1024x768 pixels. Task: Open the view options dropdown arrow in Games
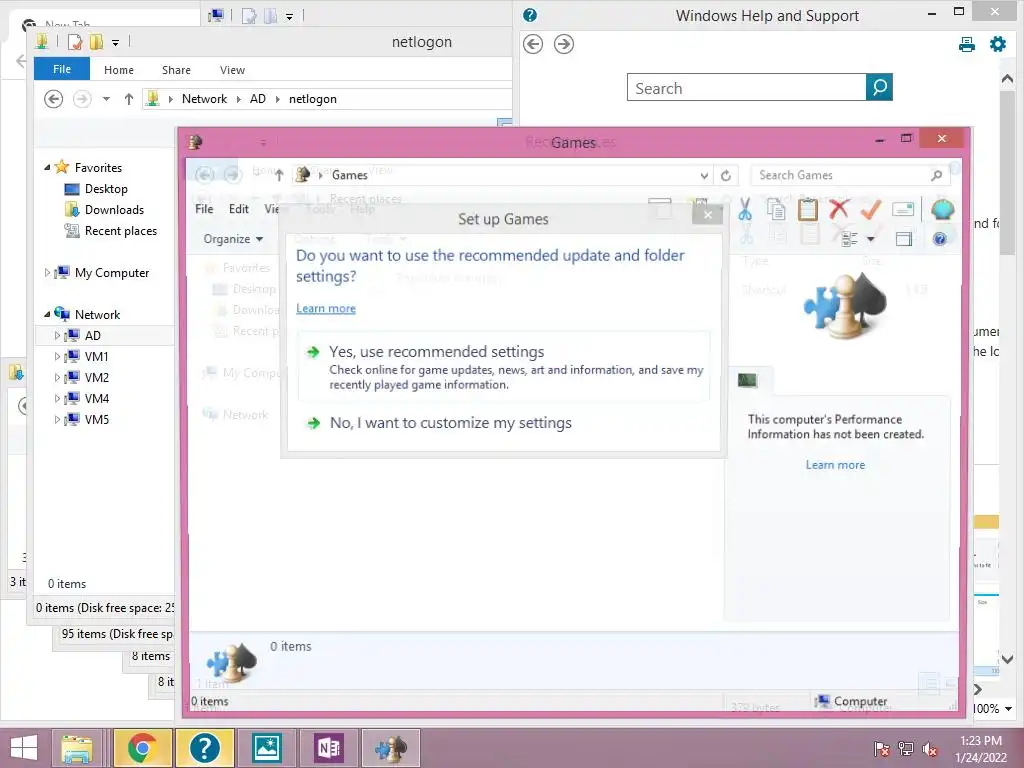[871, 239]
